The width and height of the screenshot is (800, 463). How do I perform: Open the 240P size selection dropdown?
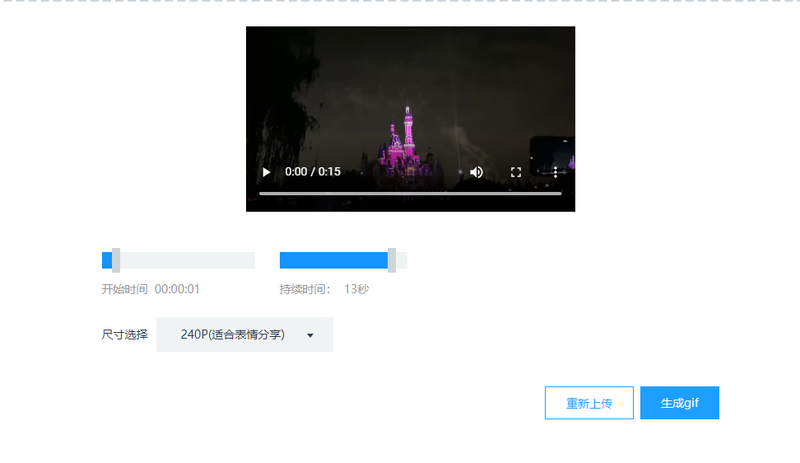(x=244, y=334)
